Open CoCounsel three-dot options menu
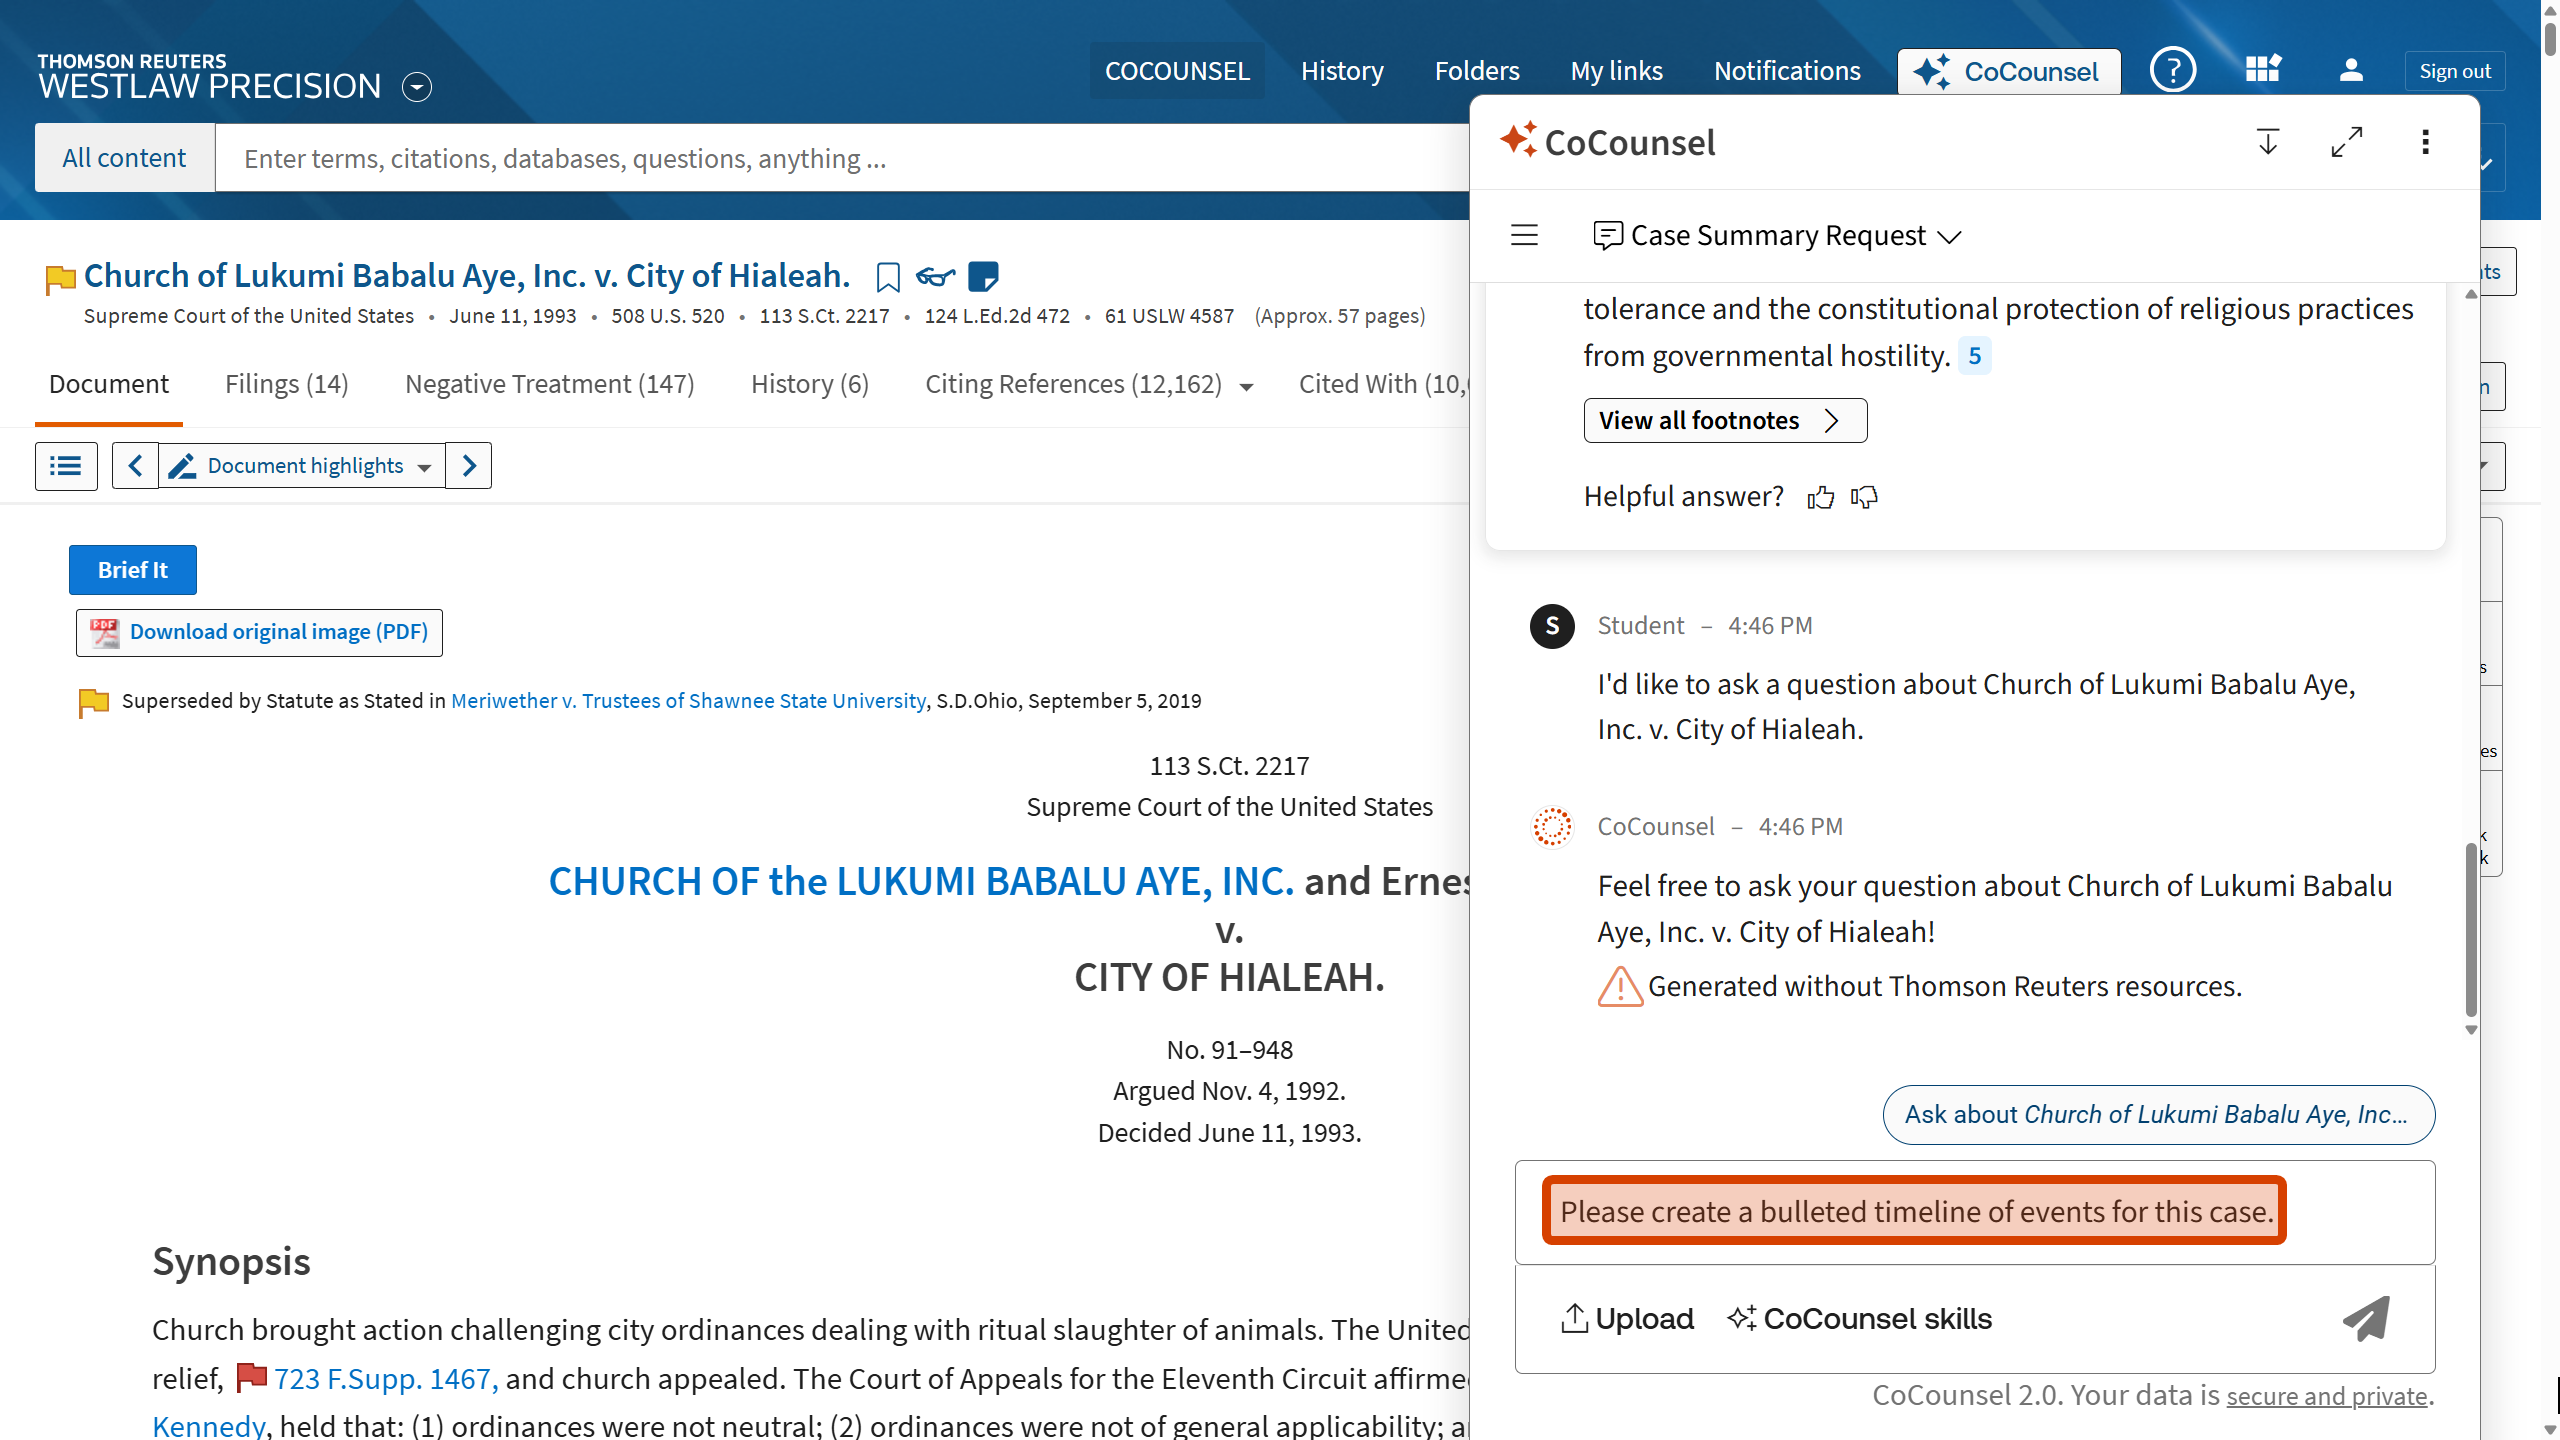2560x1440 pixels. pyautogui.click(x=2425, y=142)
